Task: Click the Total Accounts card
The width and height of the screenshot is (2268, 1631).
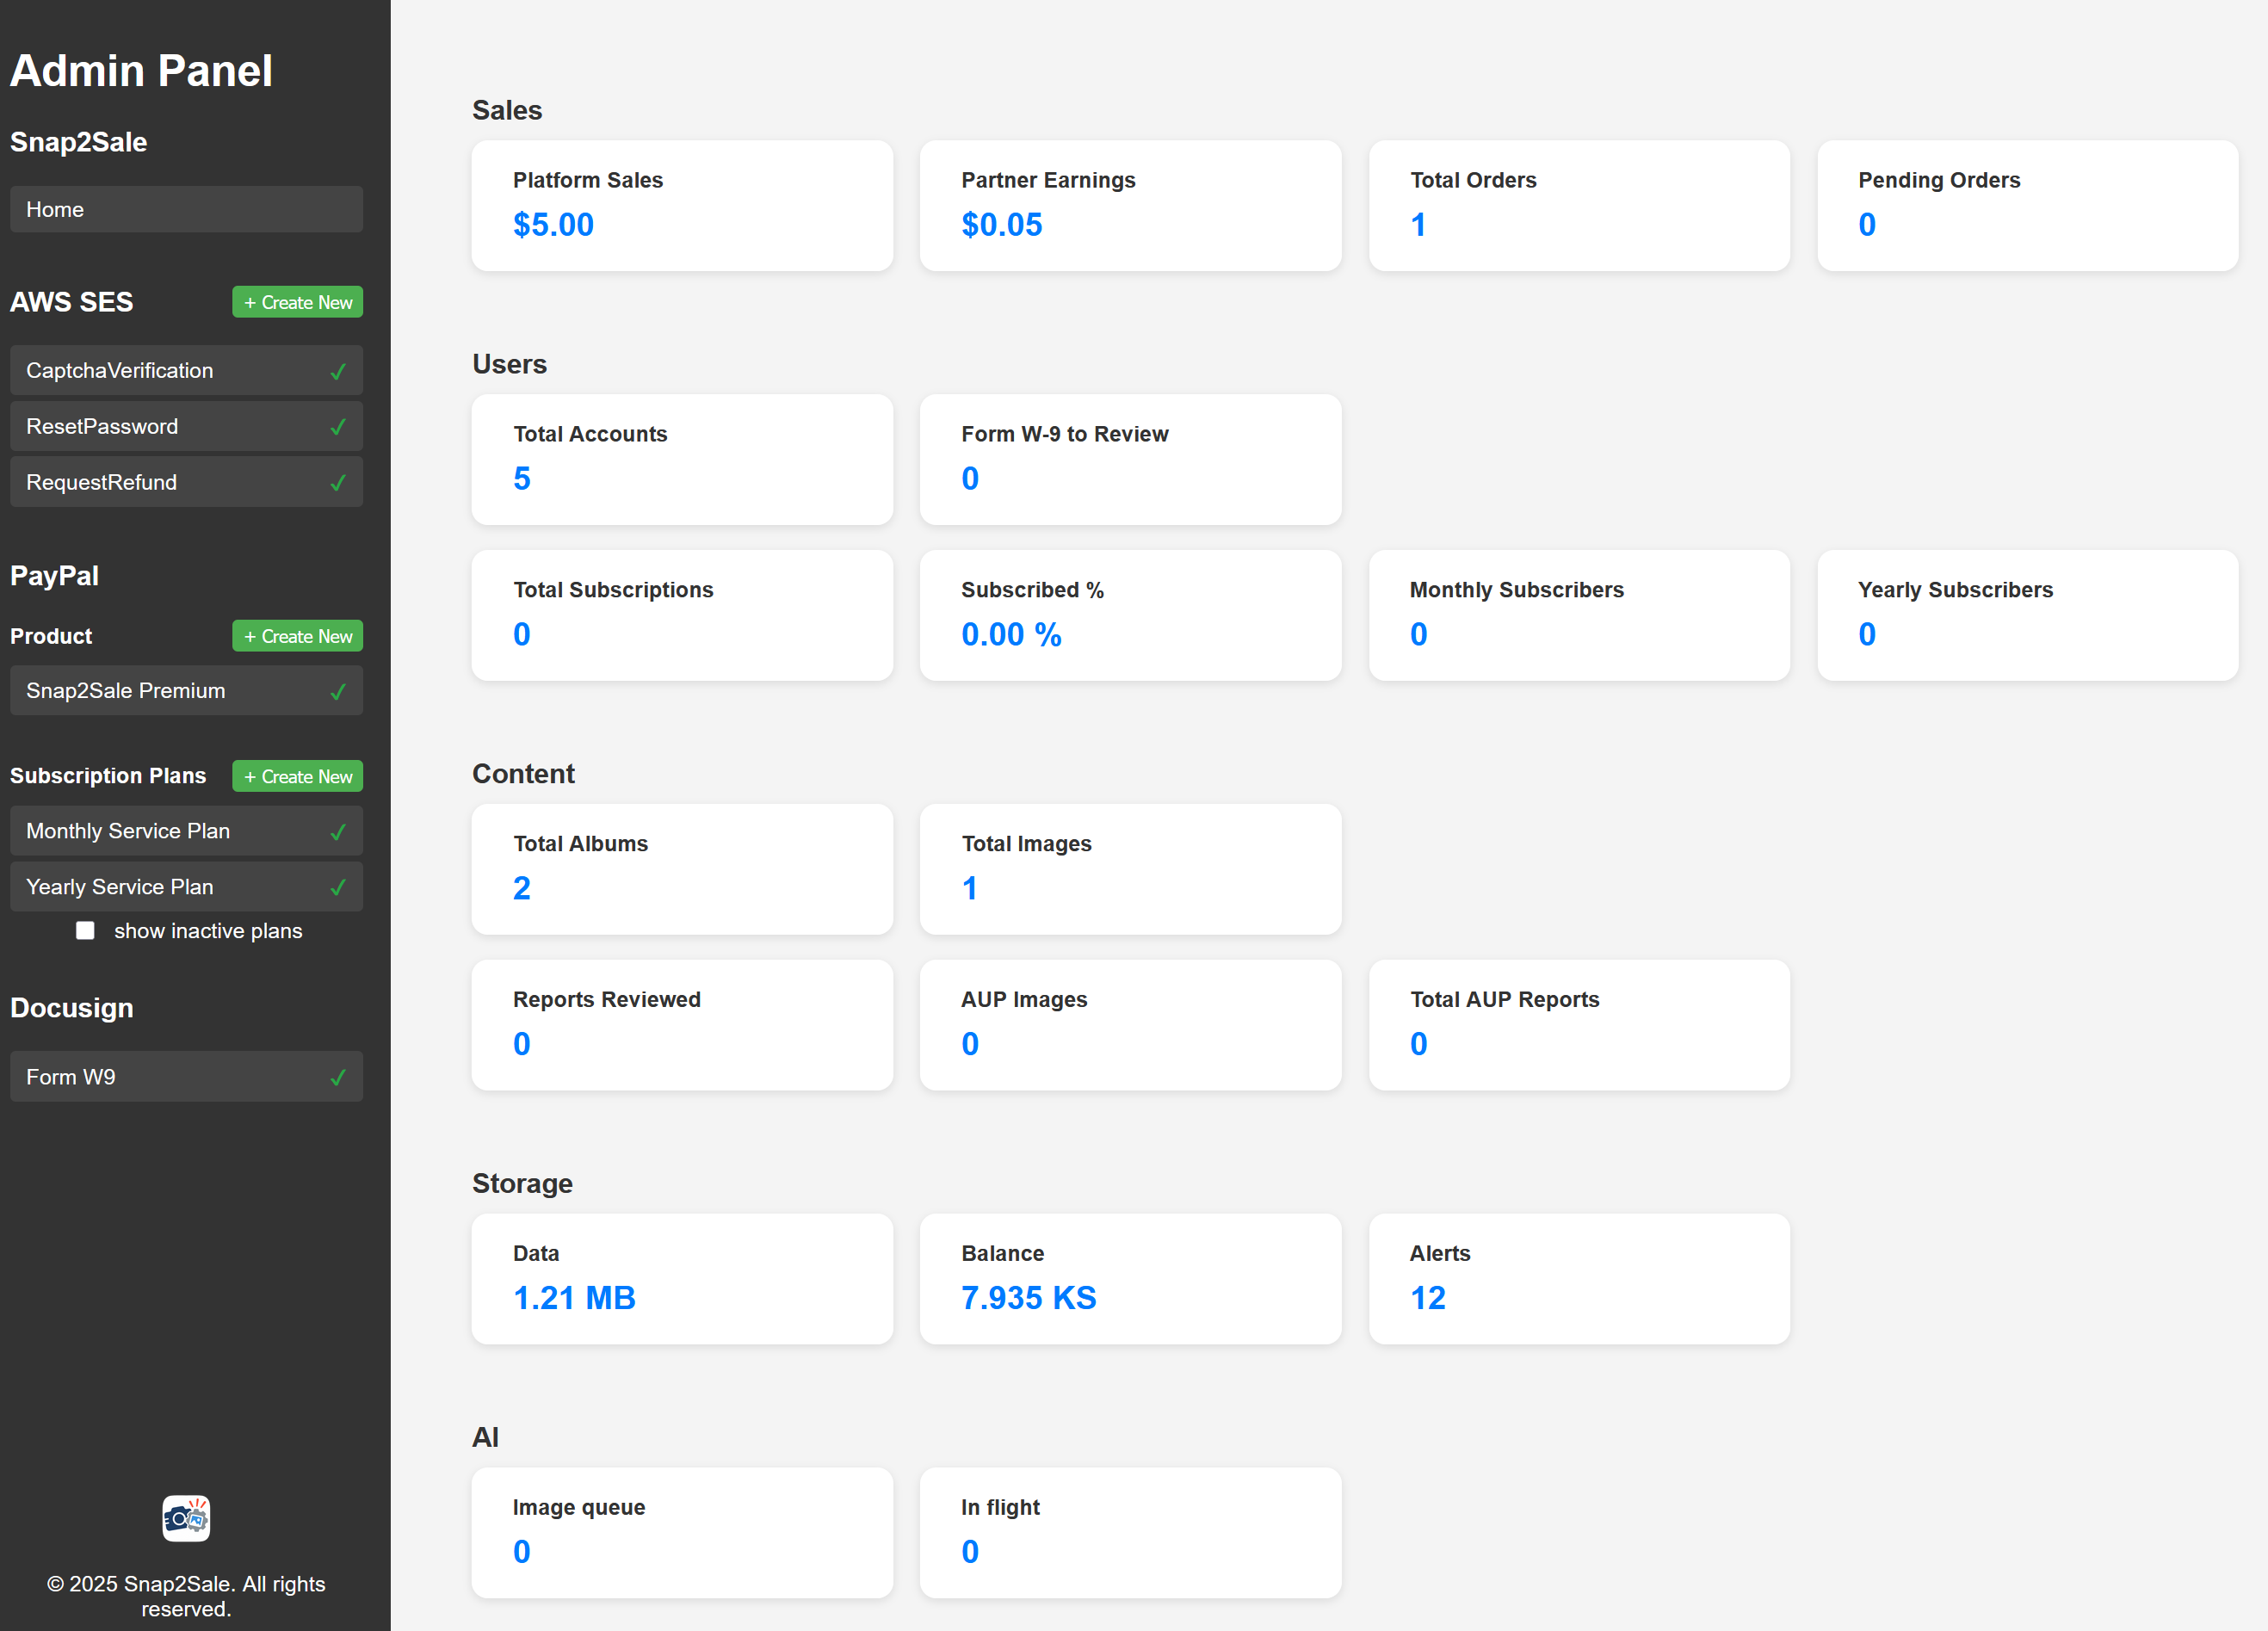Action: click(682, 459)
